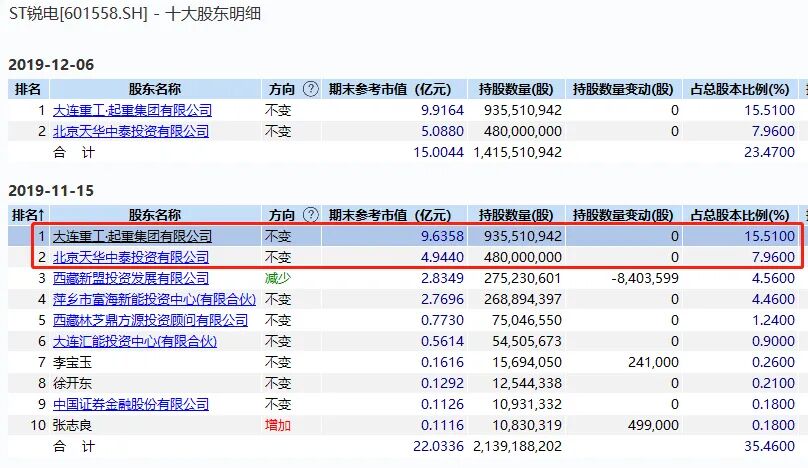The width and height of the screenshot is (808, 468).
Task: Click 股东名称 header in 2019-11-15 table
Action: (155, 215)
